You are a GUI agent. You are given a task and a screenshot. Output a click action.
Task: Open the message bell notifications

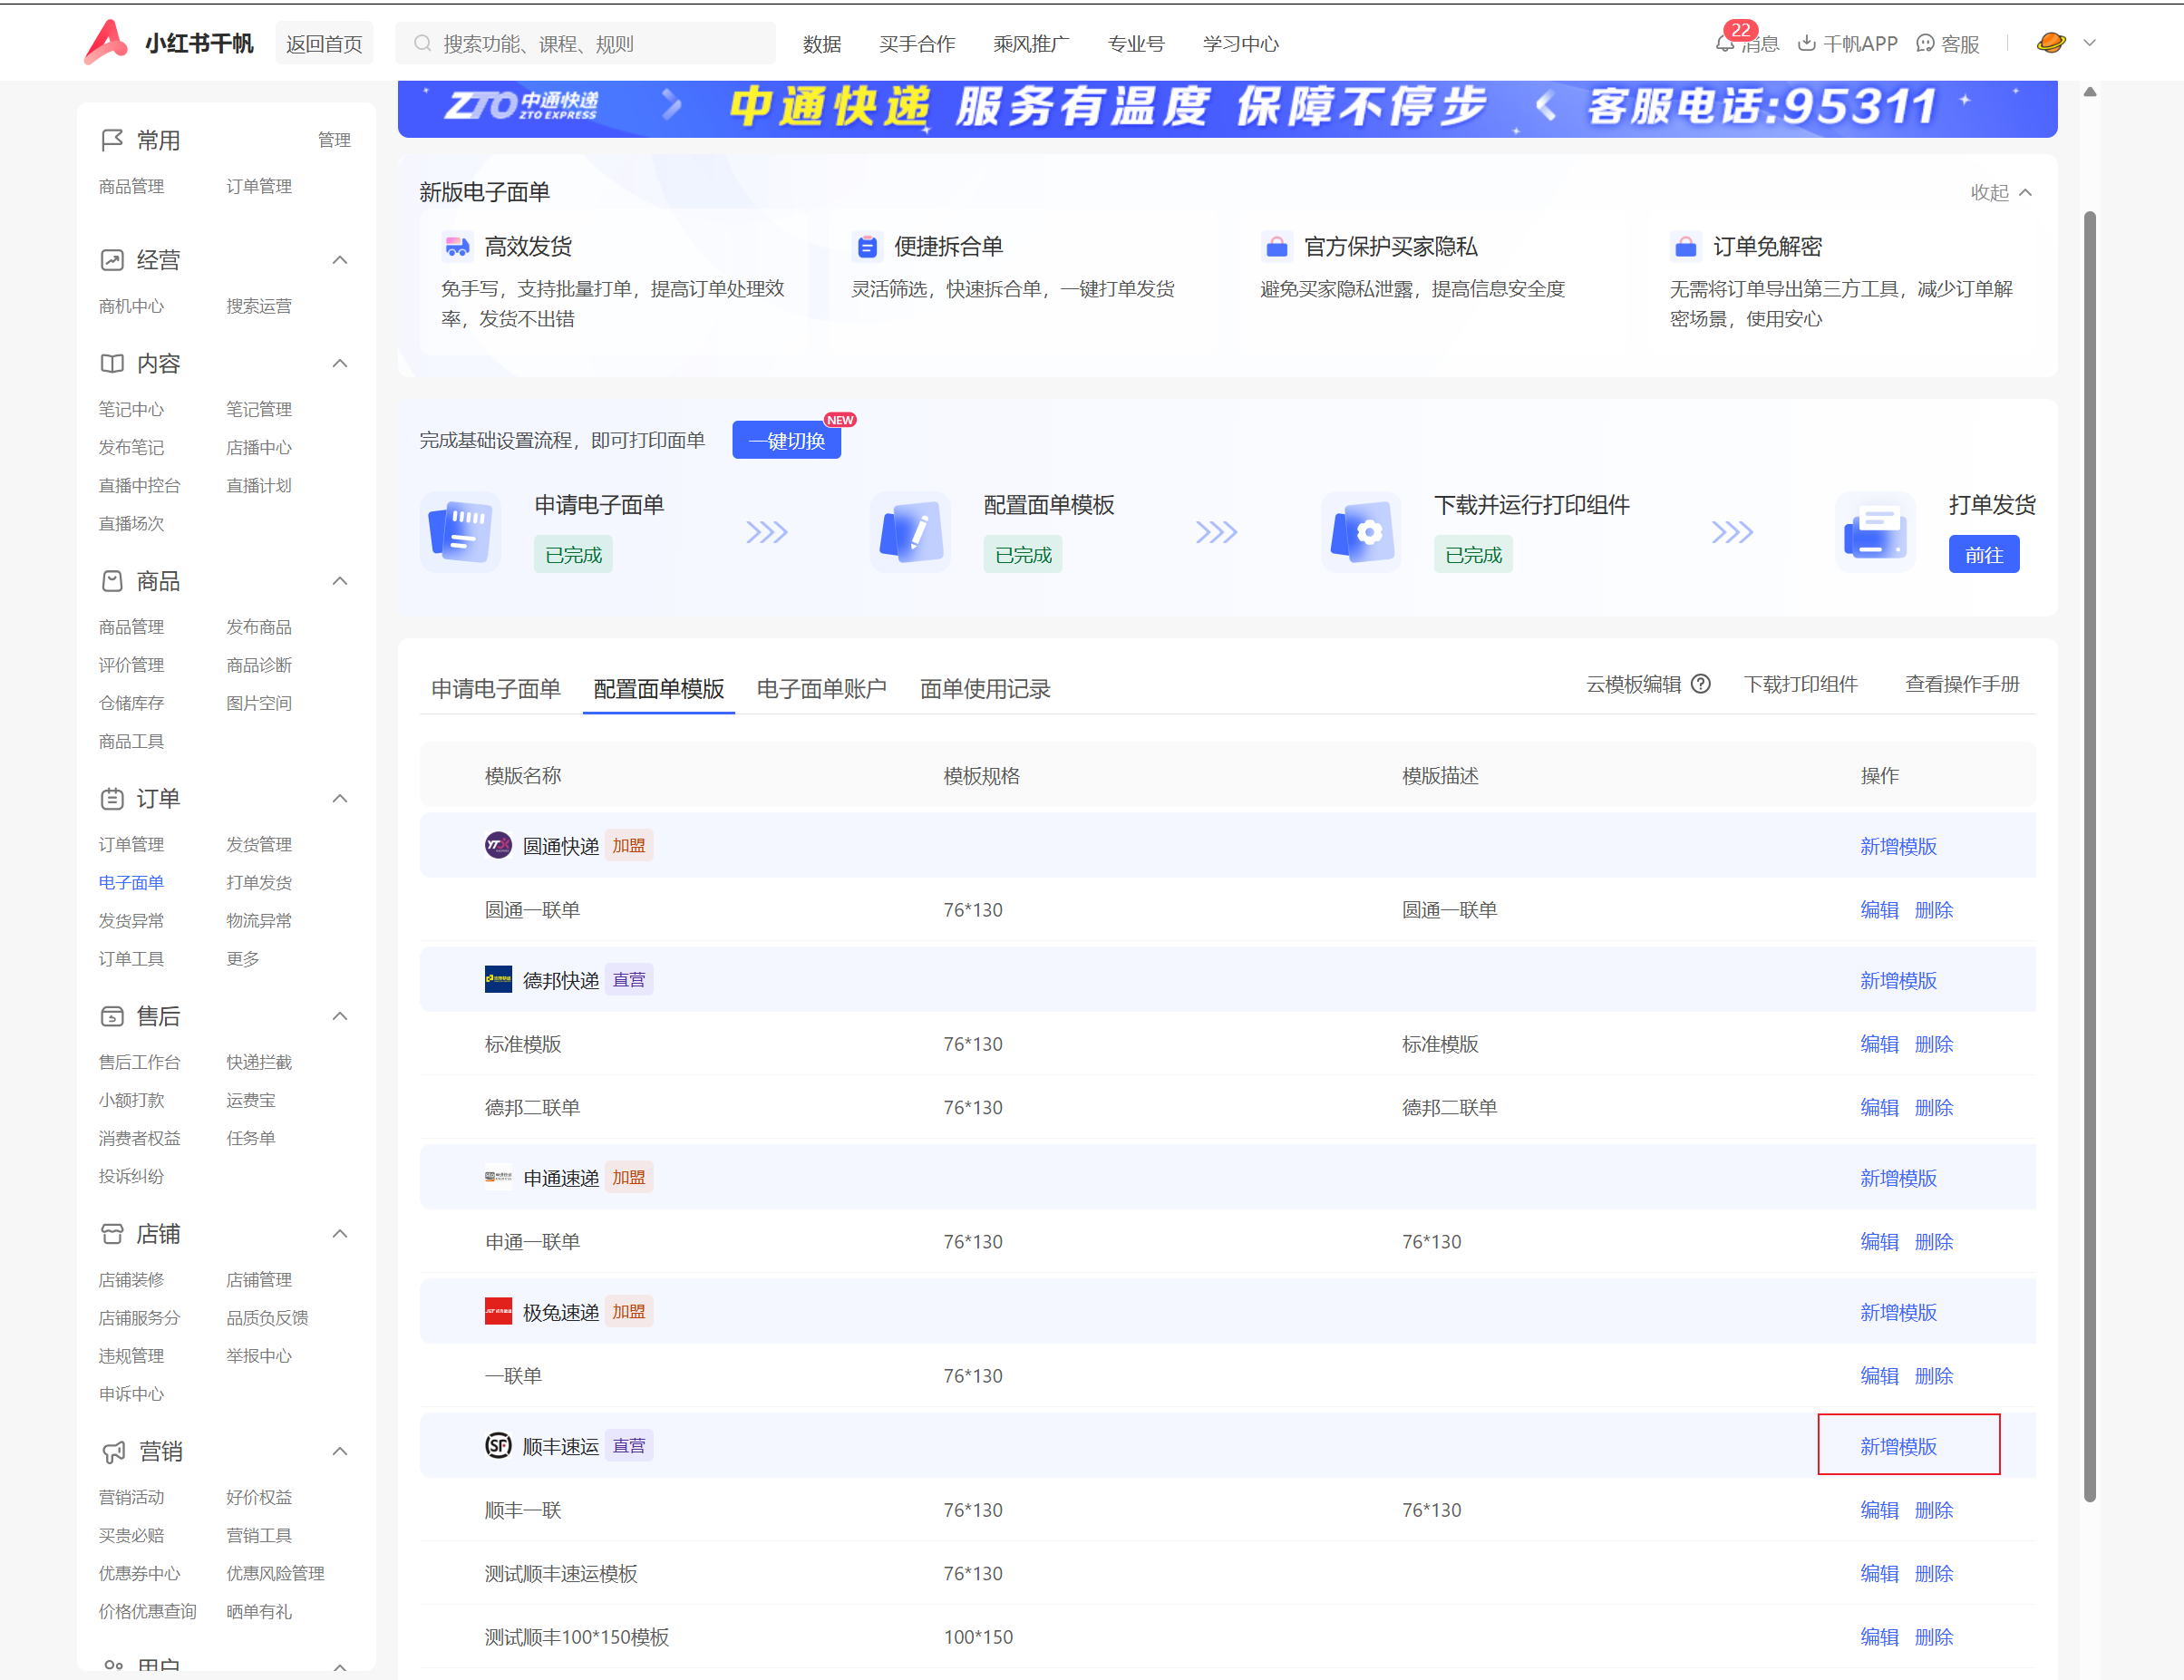pyautogui.click(x=1724, y=44)
